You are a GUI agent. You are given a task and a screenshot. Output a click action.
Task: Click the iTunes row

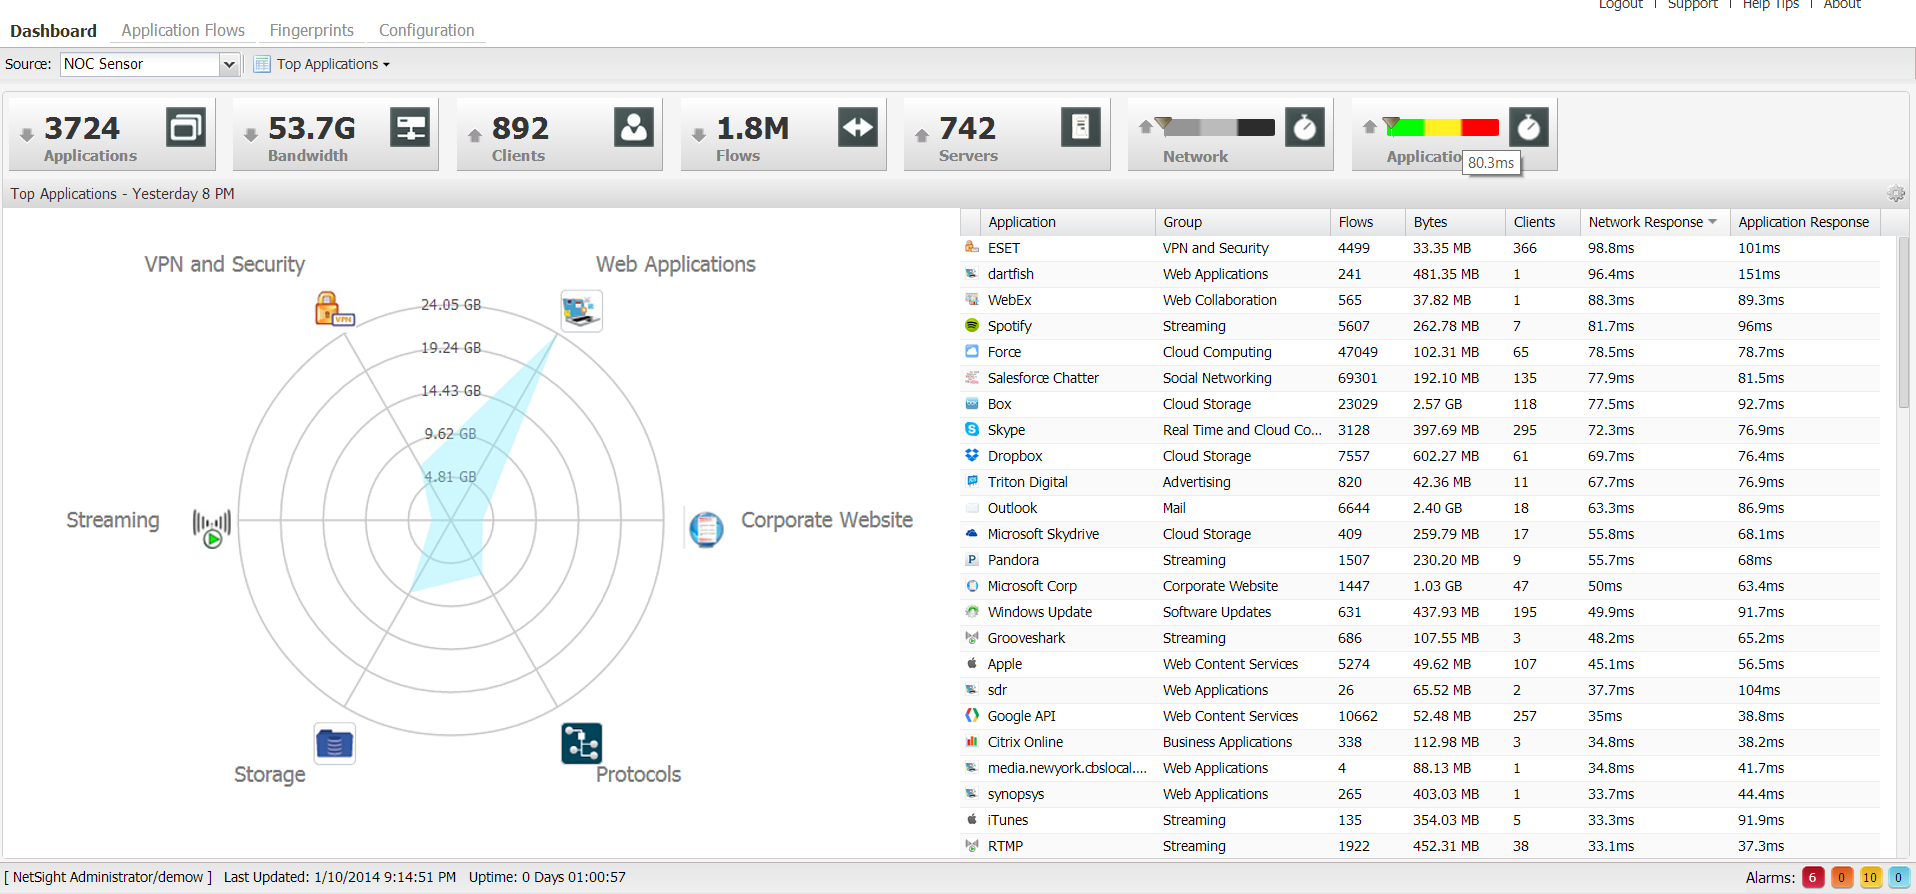coord(1420,820)
